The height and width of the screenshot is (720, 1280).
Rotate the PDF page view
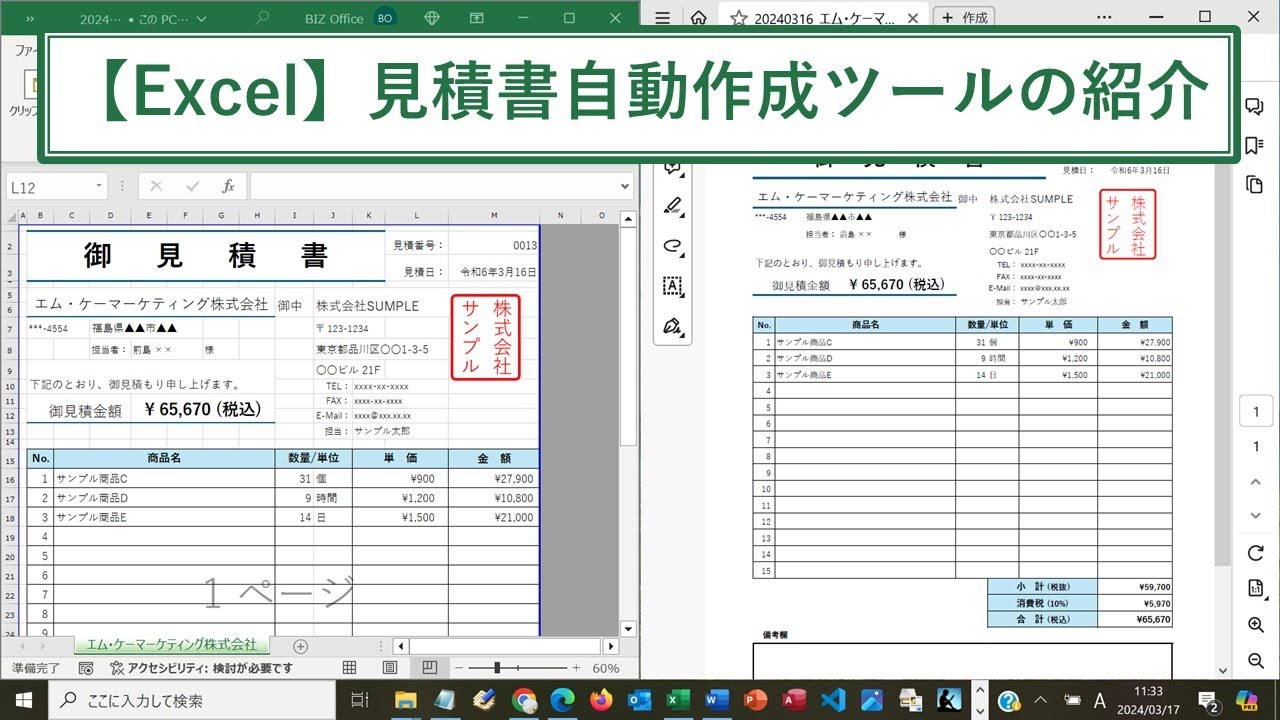1256,553
